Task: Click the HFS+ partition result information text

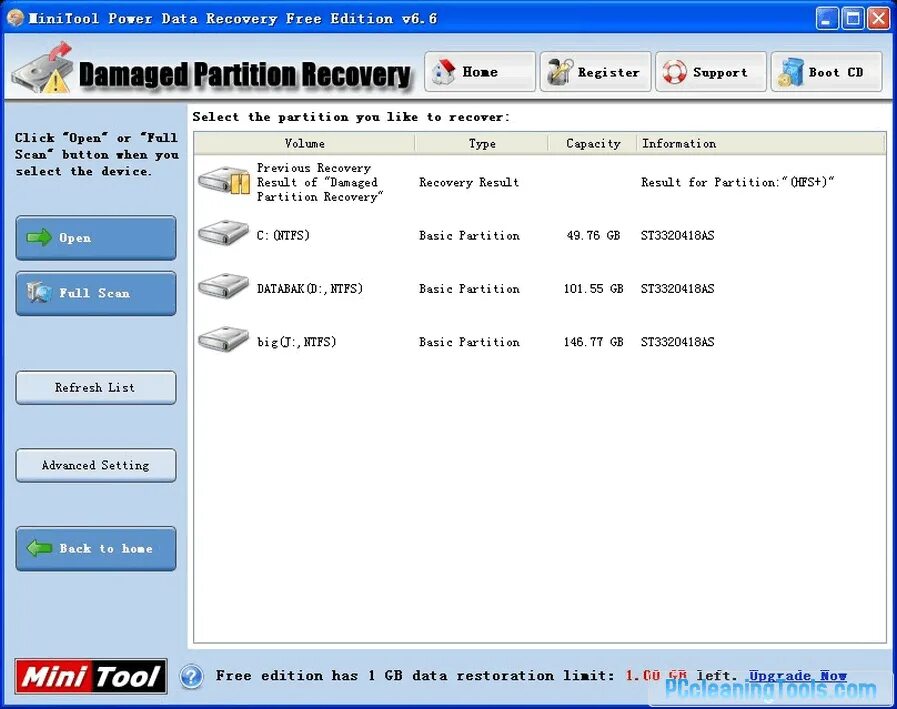Action: pos(737,182)
